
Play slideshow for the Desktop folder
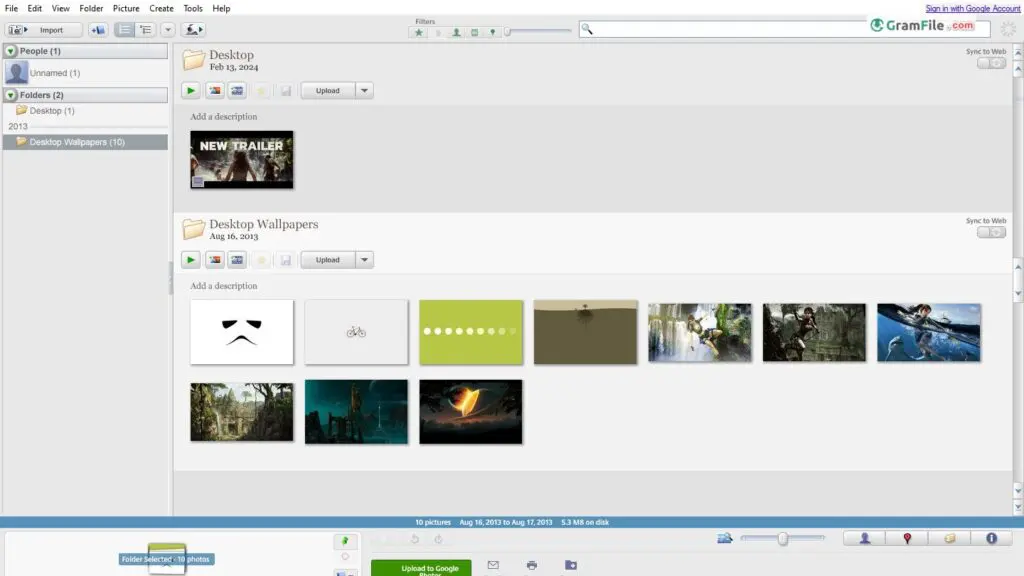[190, 91]
